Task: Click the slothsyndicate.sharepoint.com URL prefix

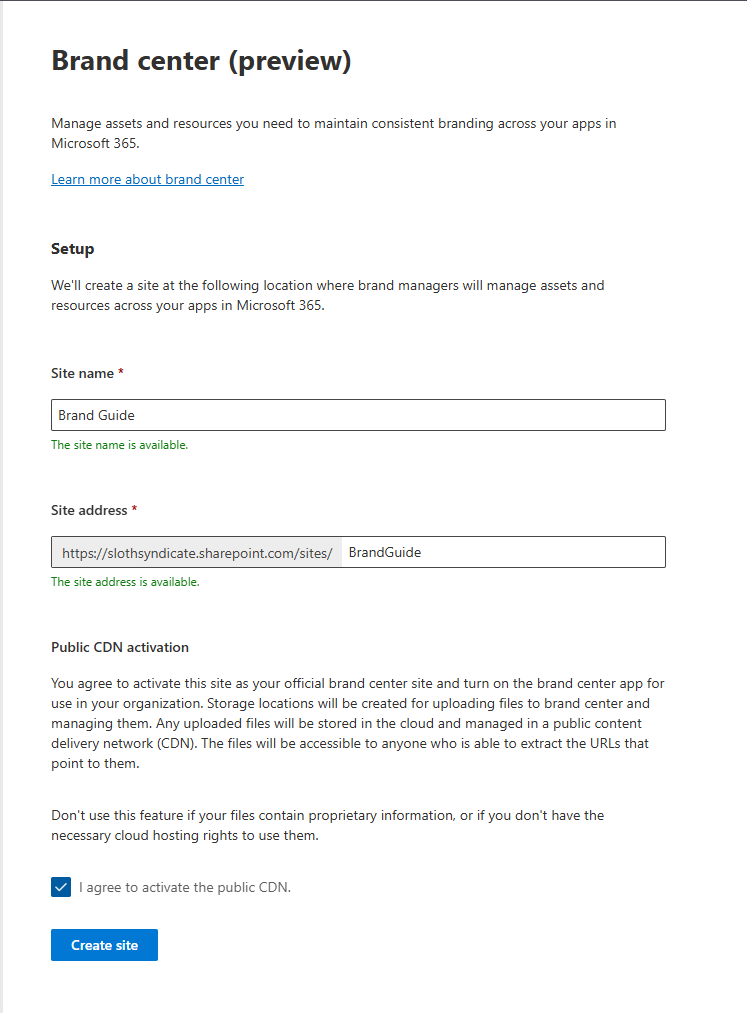Action: click(x=197, y=553)
